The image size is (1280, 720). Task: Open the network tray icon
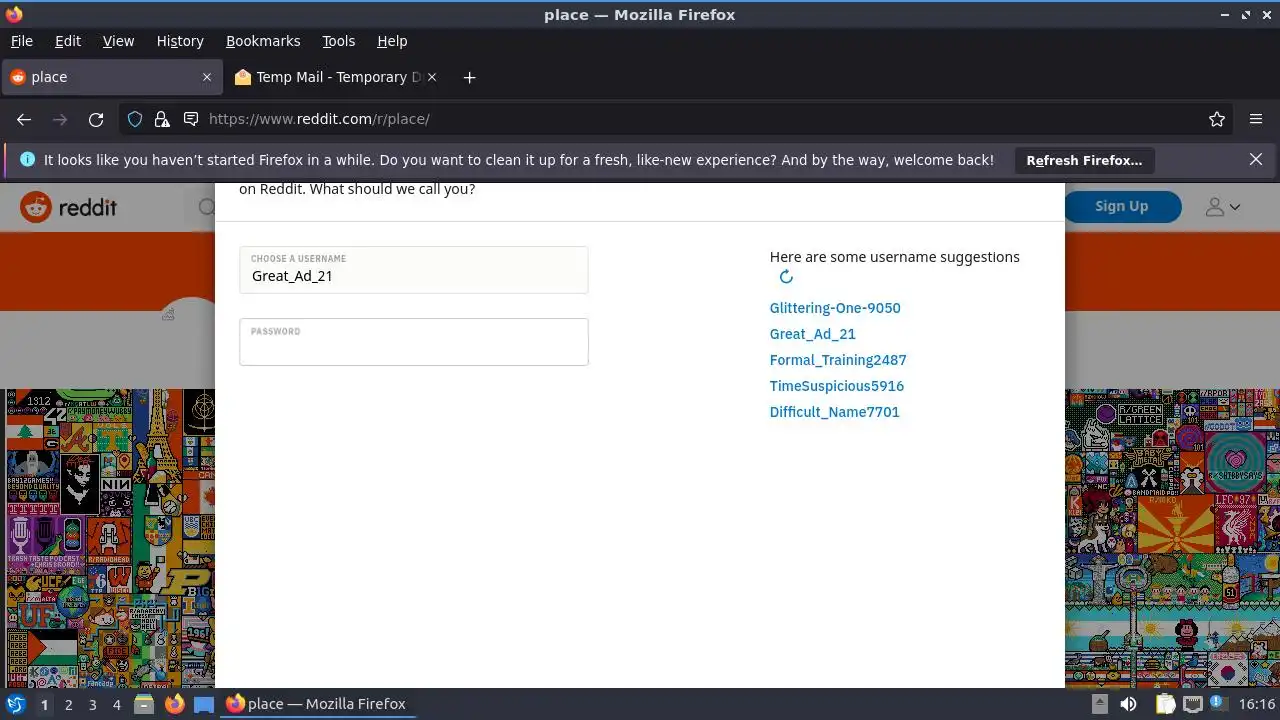(1192, 704)
